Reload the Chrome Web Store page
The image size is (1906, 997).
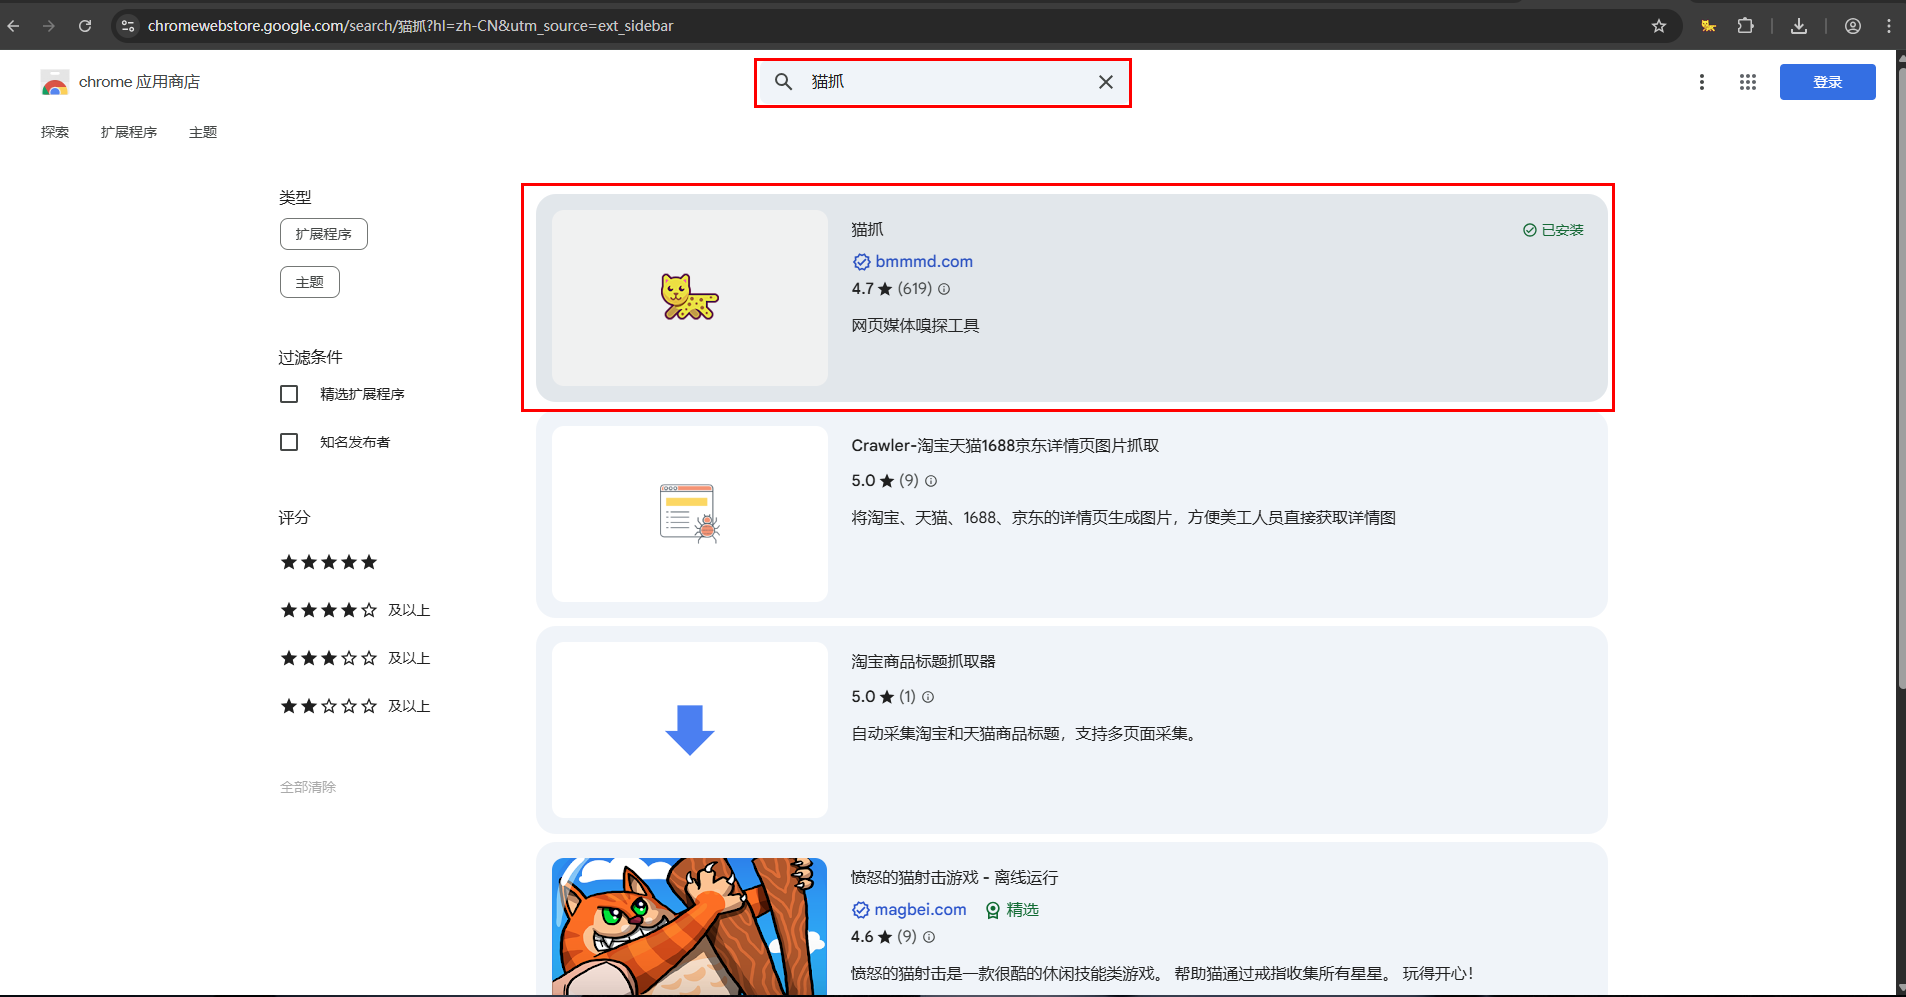pyautogui.click(x=85, y=26)
